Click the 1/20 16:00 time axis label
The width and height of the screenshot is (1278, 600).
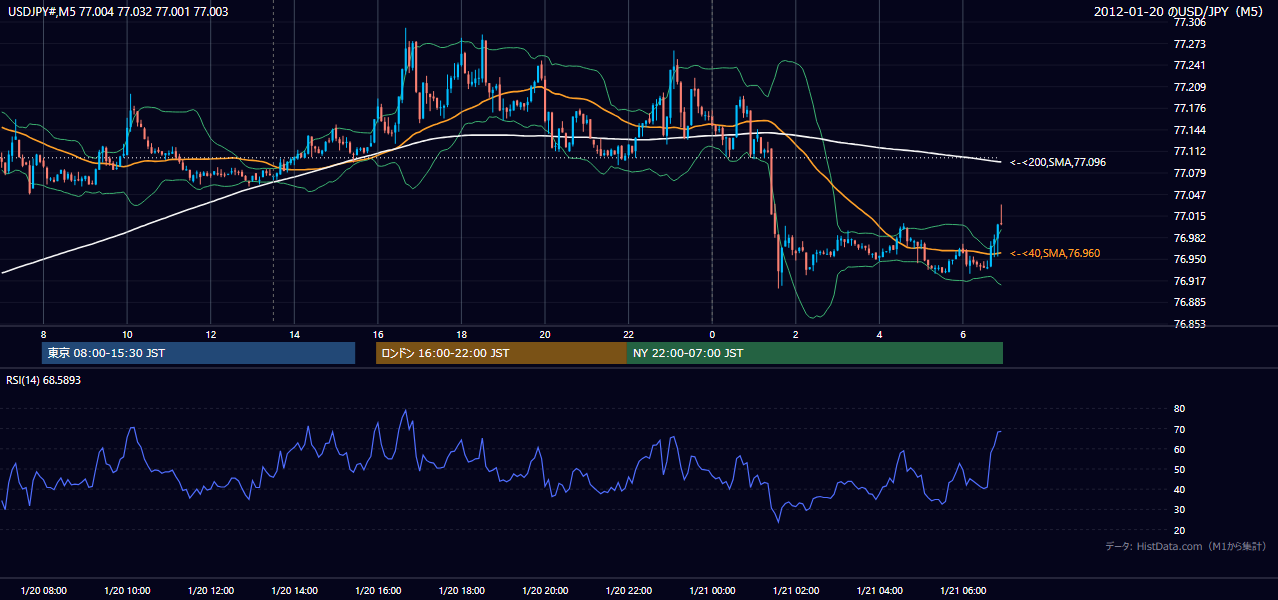point(377,591)
